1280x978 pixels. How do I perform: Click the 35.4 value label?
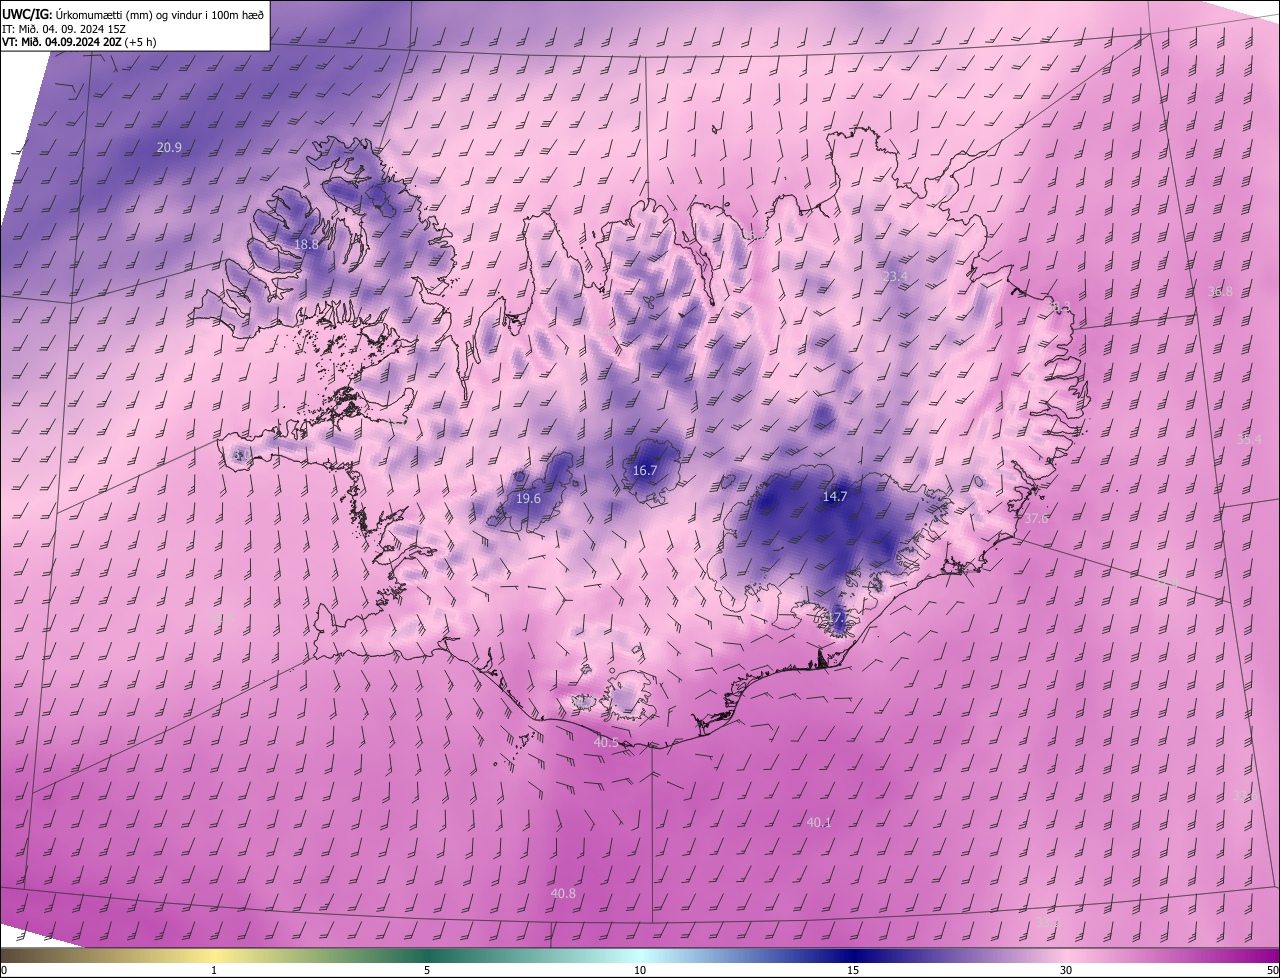click(1249, 439)
